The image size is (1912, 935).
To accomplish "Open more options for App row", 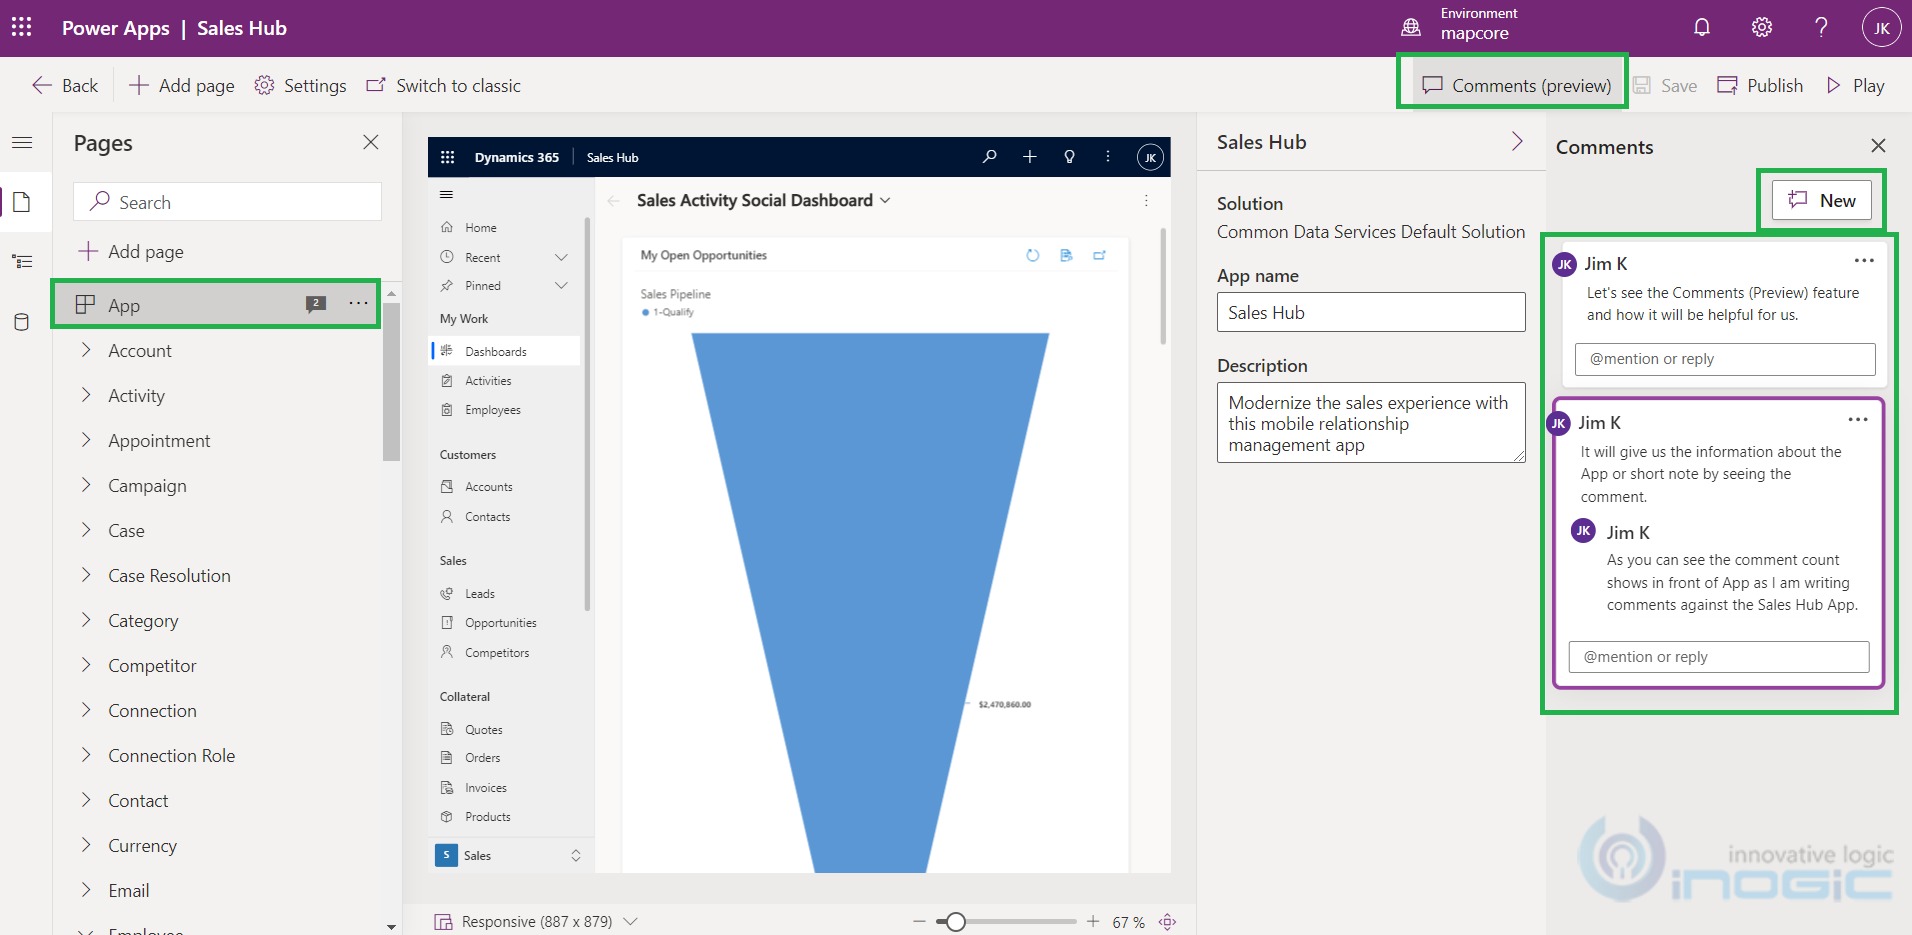I will pos(358,303).
